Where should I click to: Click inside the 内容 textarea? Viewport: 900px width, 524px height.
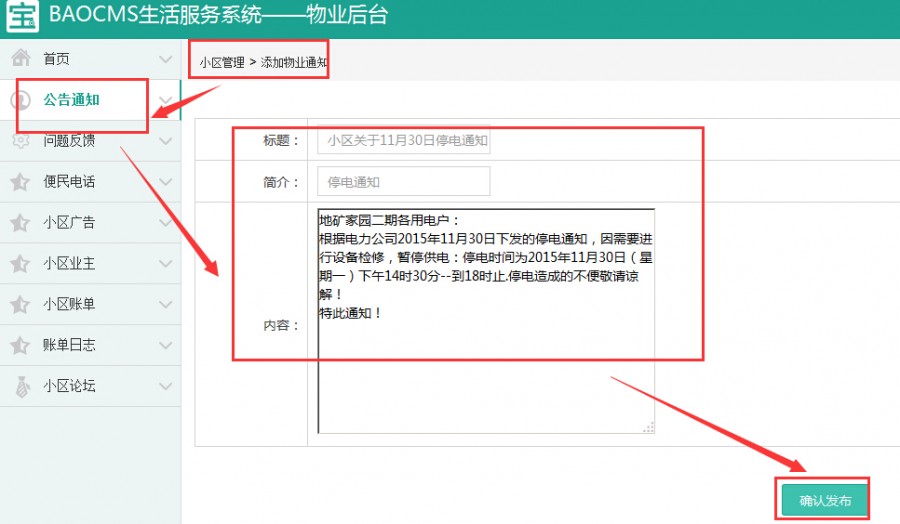(x=486, y=321)
